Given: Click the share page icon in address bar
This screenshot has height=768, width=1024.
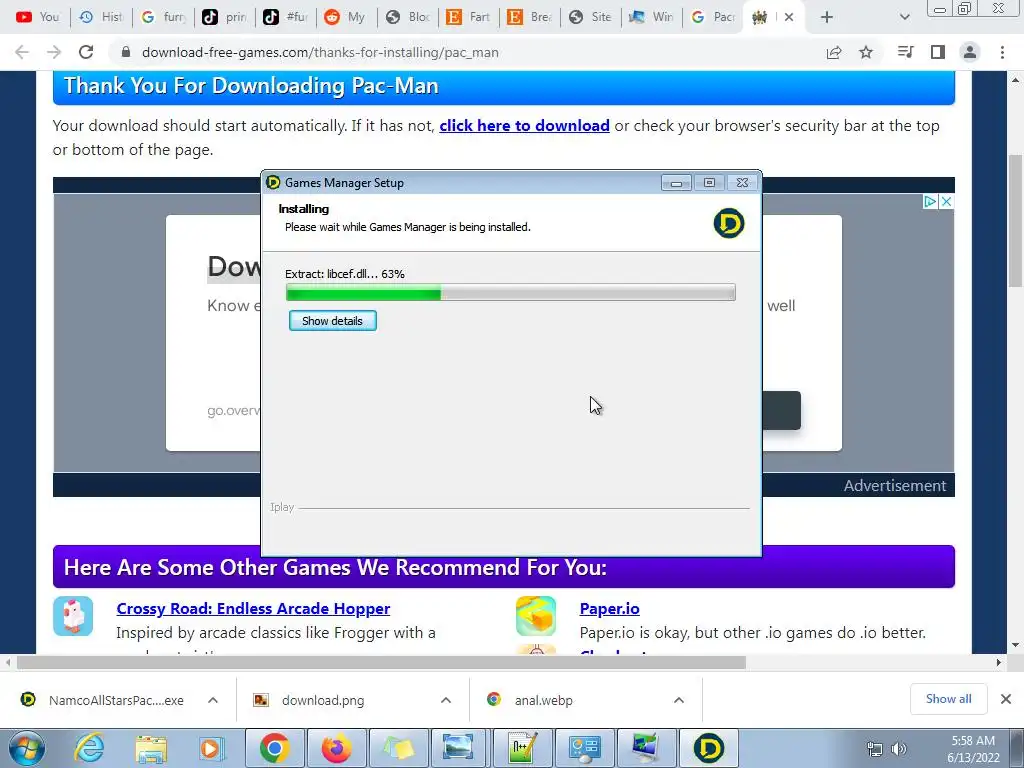Looking at the screenshot, I should click(x=834, y=52).
